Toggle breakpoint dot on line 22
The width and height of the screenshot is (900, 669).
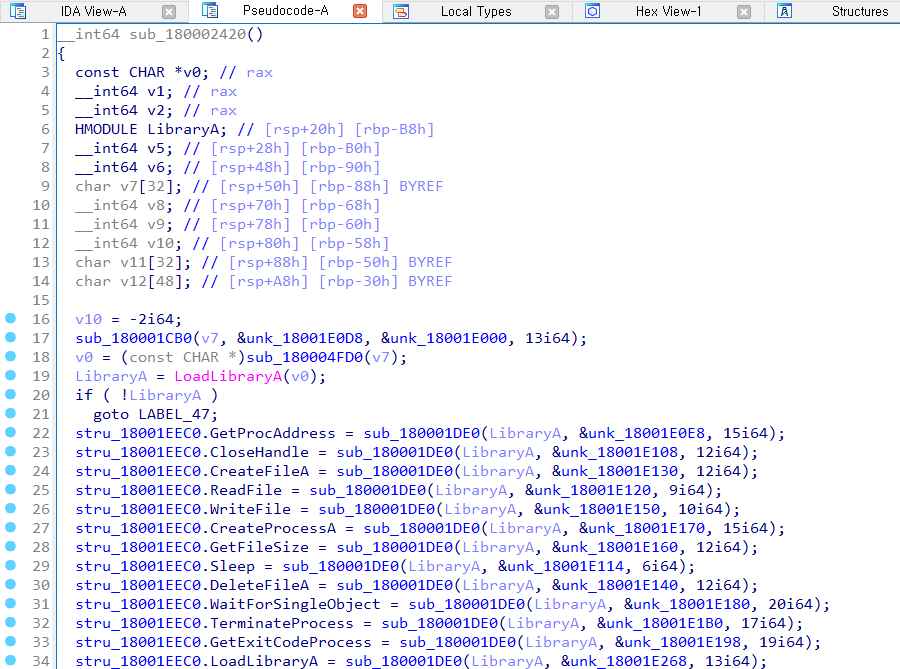[10, 431]
